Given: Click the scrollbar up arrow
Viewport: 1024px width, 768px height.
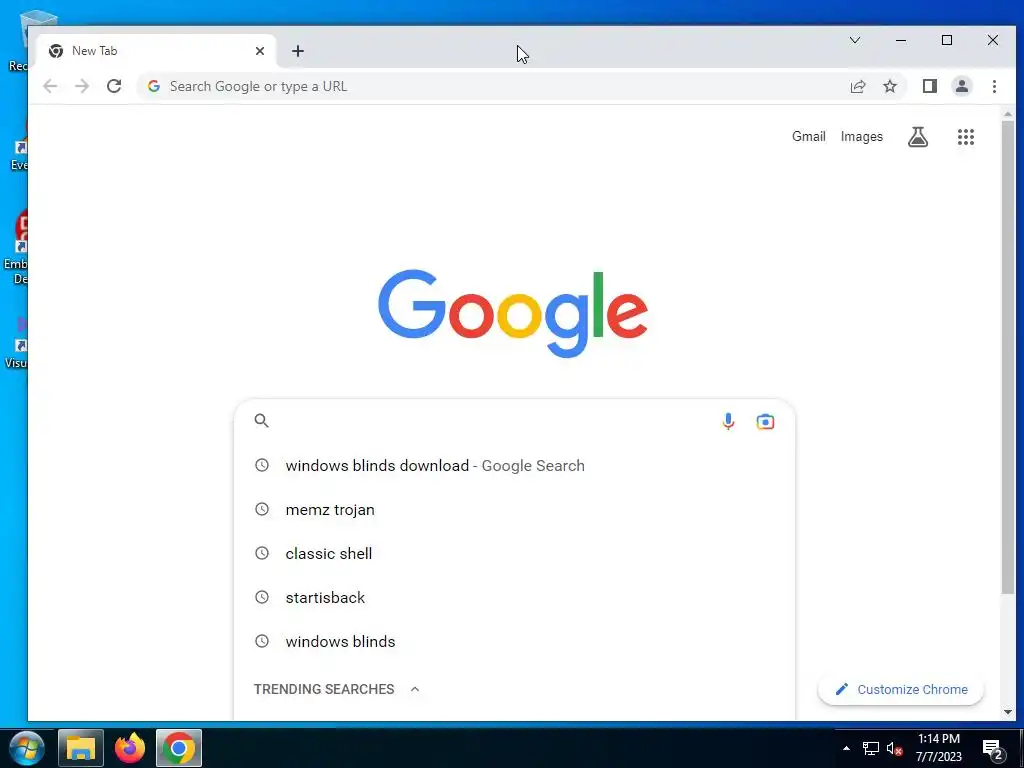Looking at the screenshot, I should 1008,114.
